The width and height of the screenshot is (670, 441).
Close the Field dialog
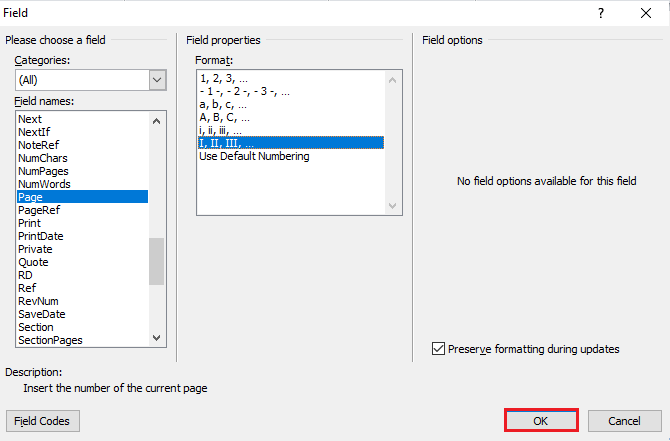point(646,13)
